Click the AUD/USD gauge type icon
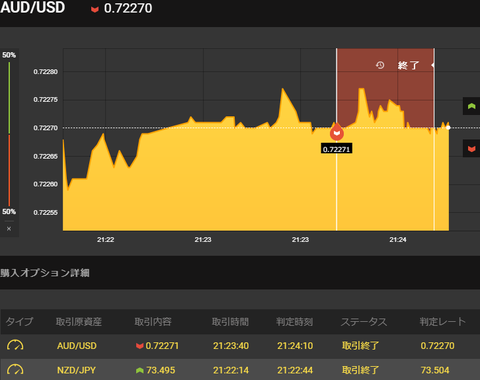 [x=15, y=345]
